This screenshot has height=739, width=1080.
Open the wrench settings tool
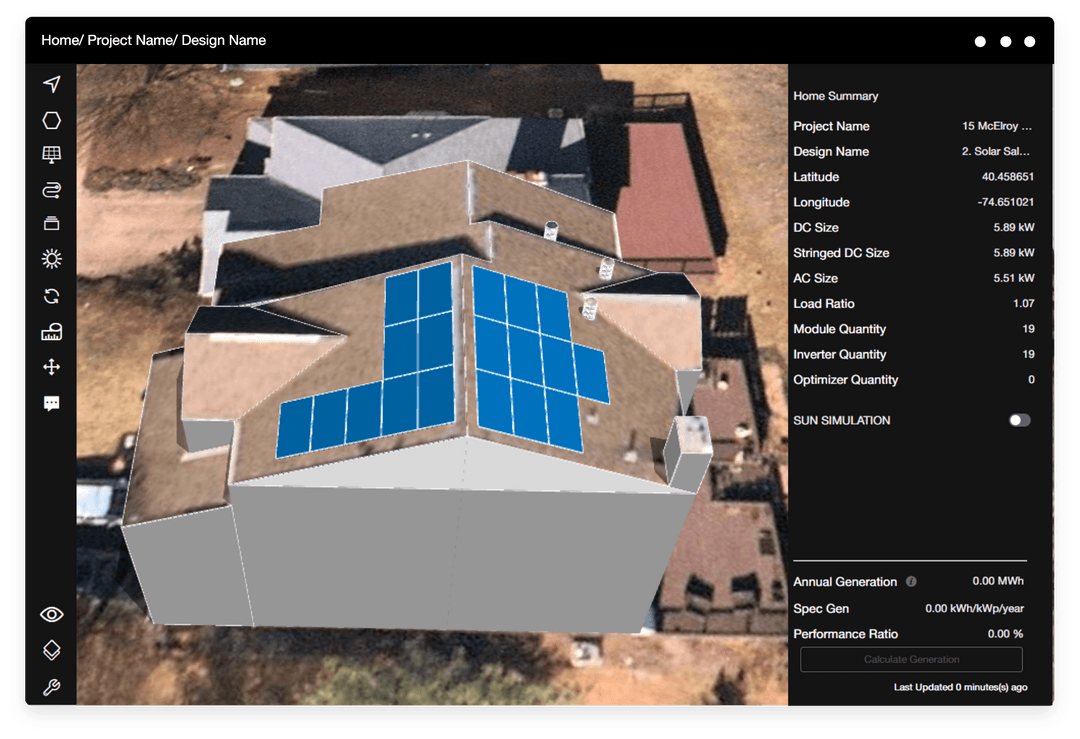pyautogui.click(x=52, y=687)
